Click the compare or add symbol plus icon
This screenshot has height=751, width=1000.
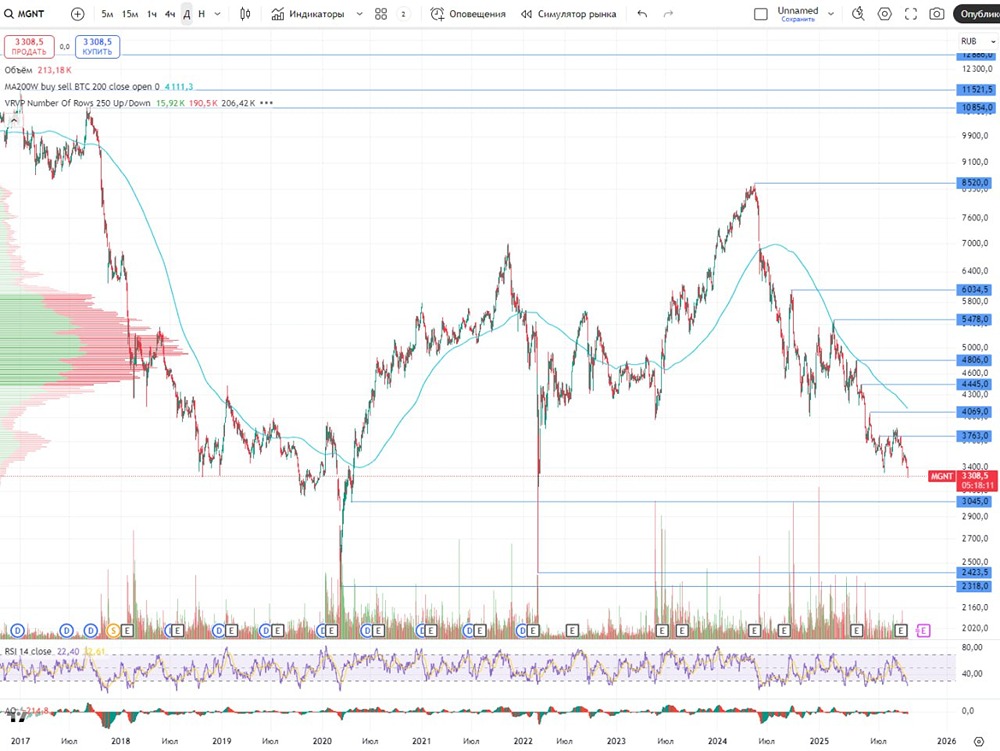77,13
